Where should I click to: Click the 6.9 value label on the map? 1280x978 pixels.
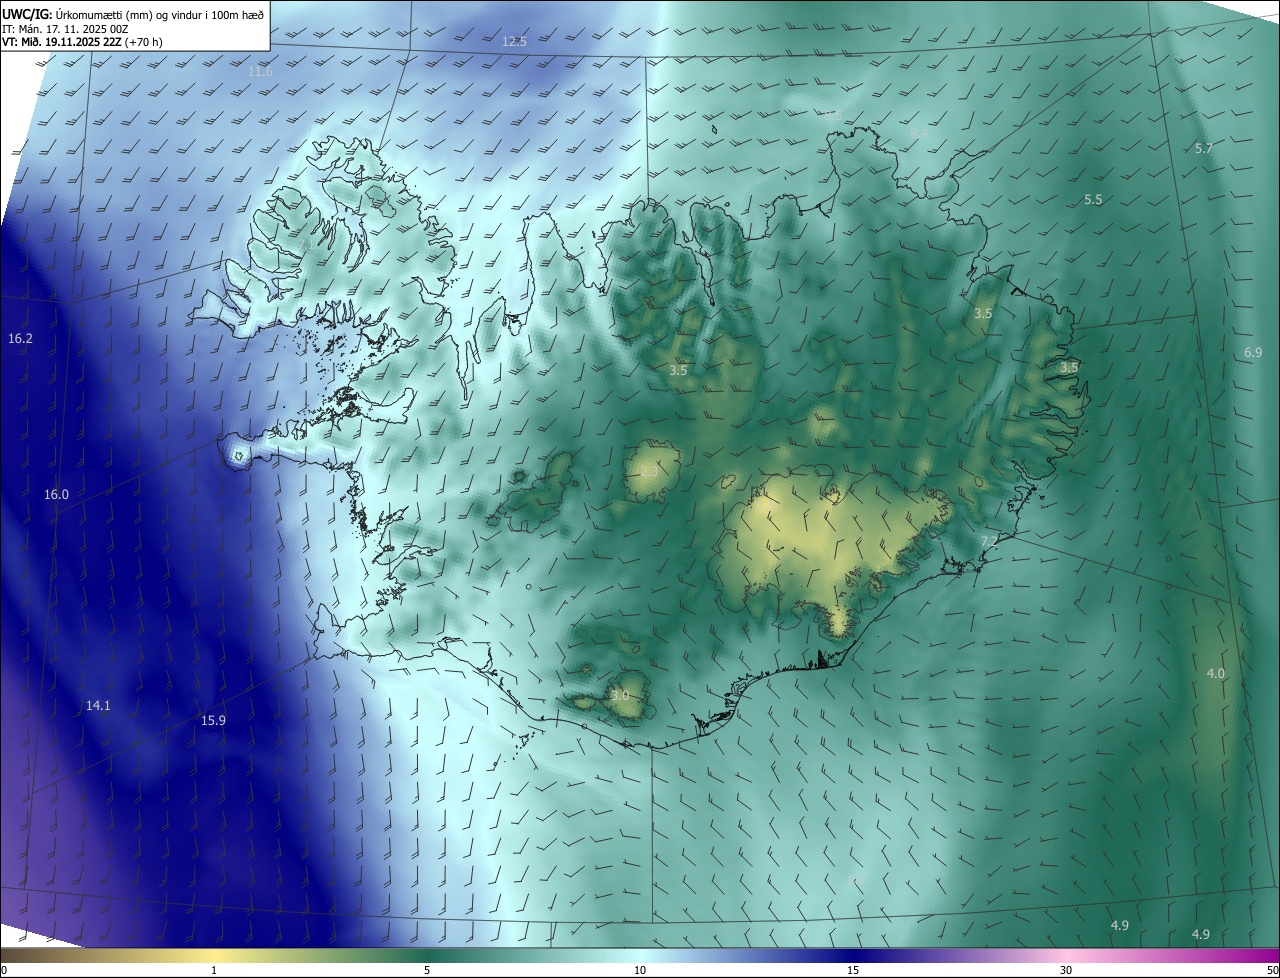pyautogui.click(x=1253, y=353)
